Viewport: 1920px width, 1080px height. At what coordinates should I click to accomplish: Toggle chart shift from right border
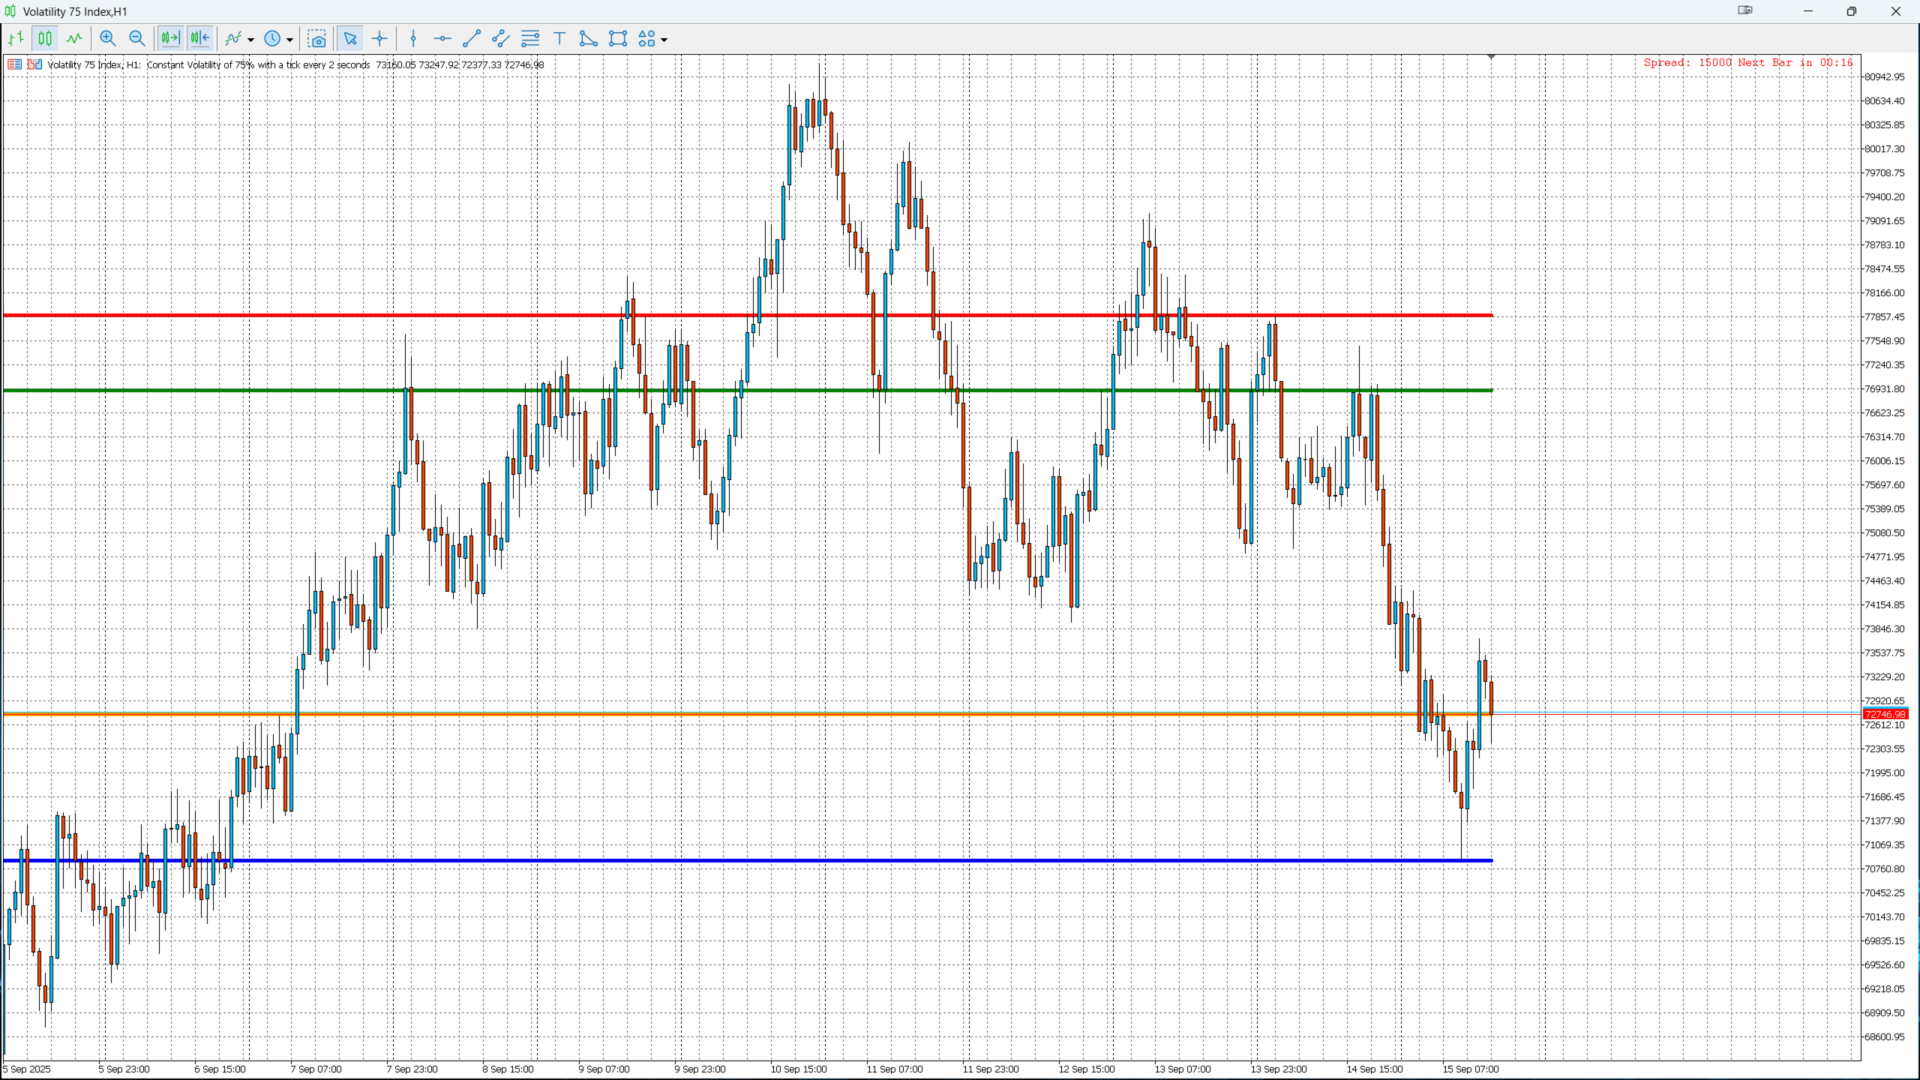200,39
